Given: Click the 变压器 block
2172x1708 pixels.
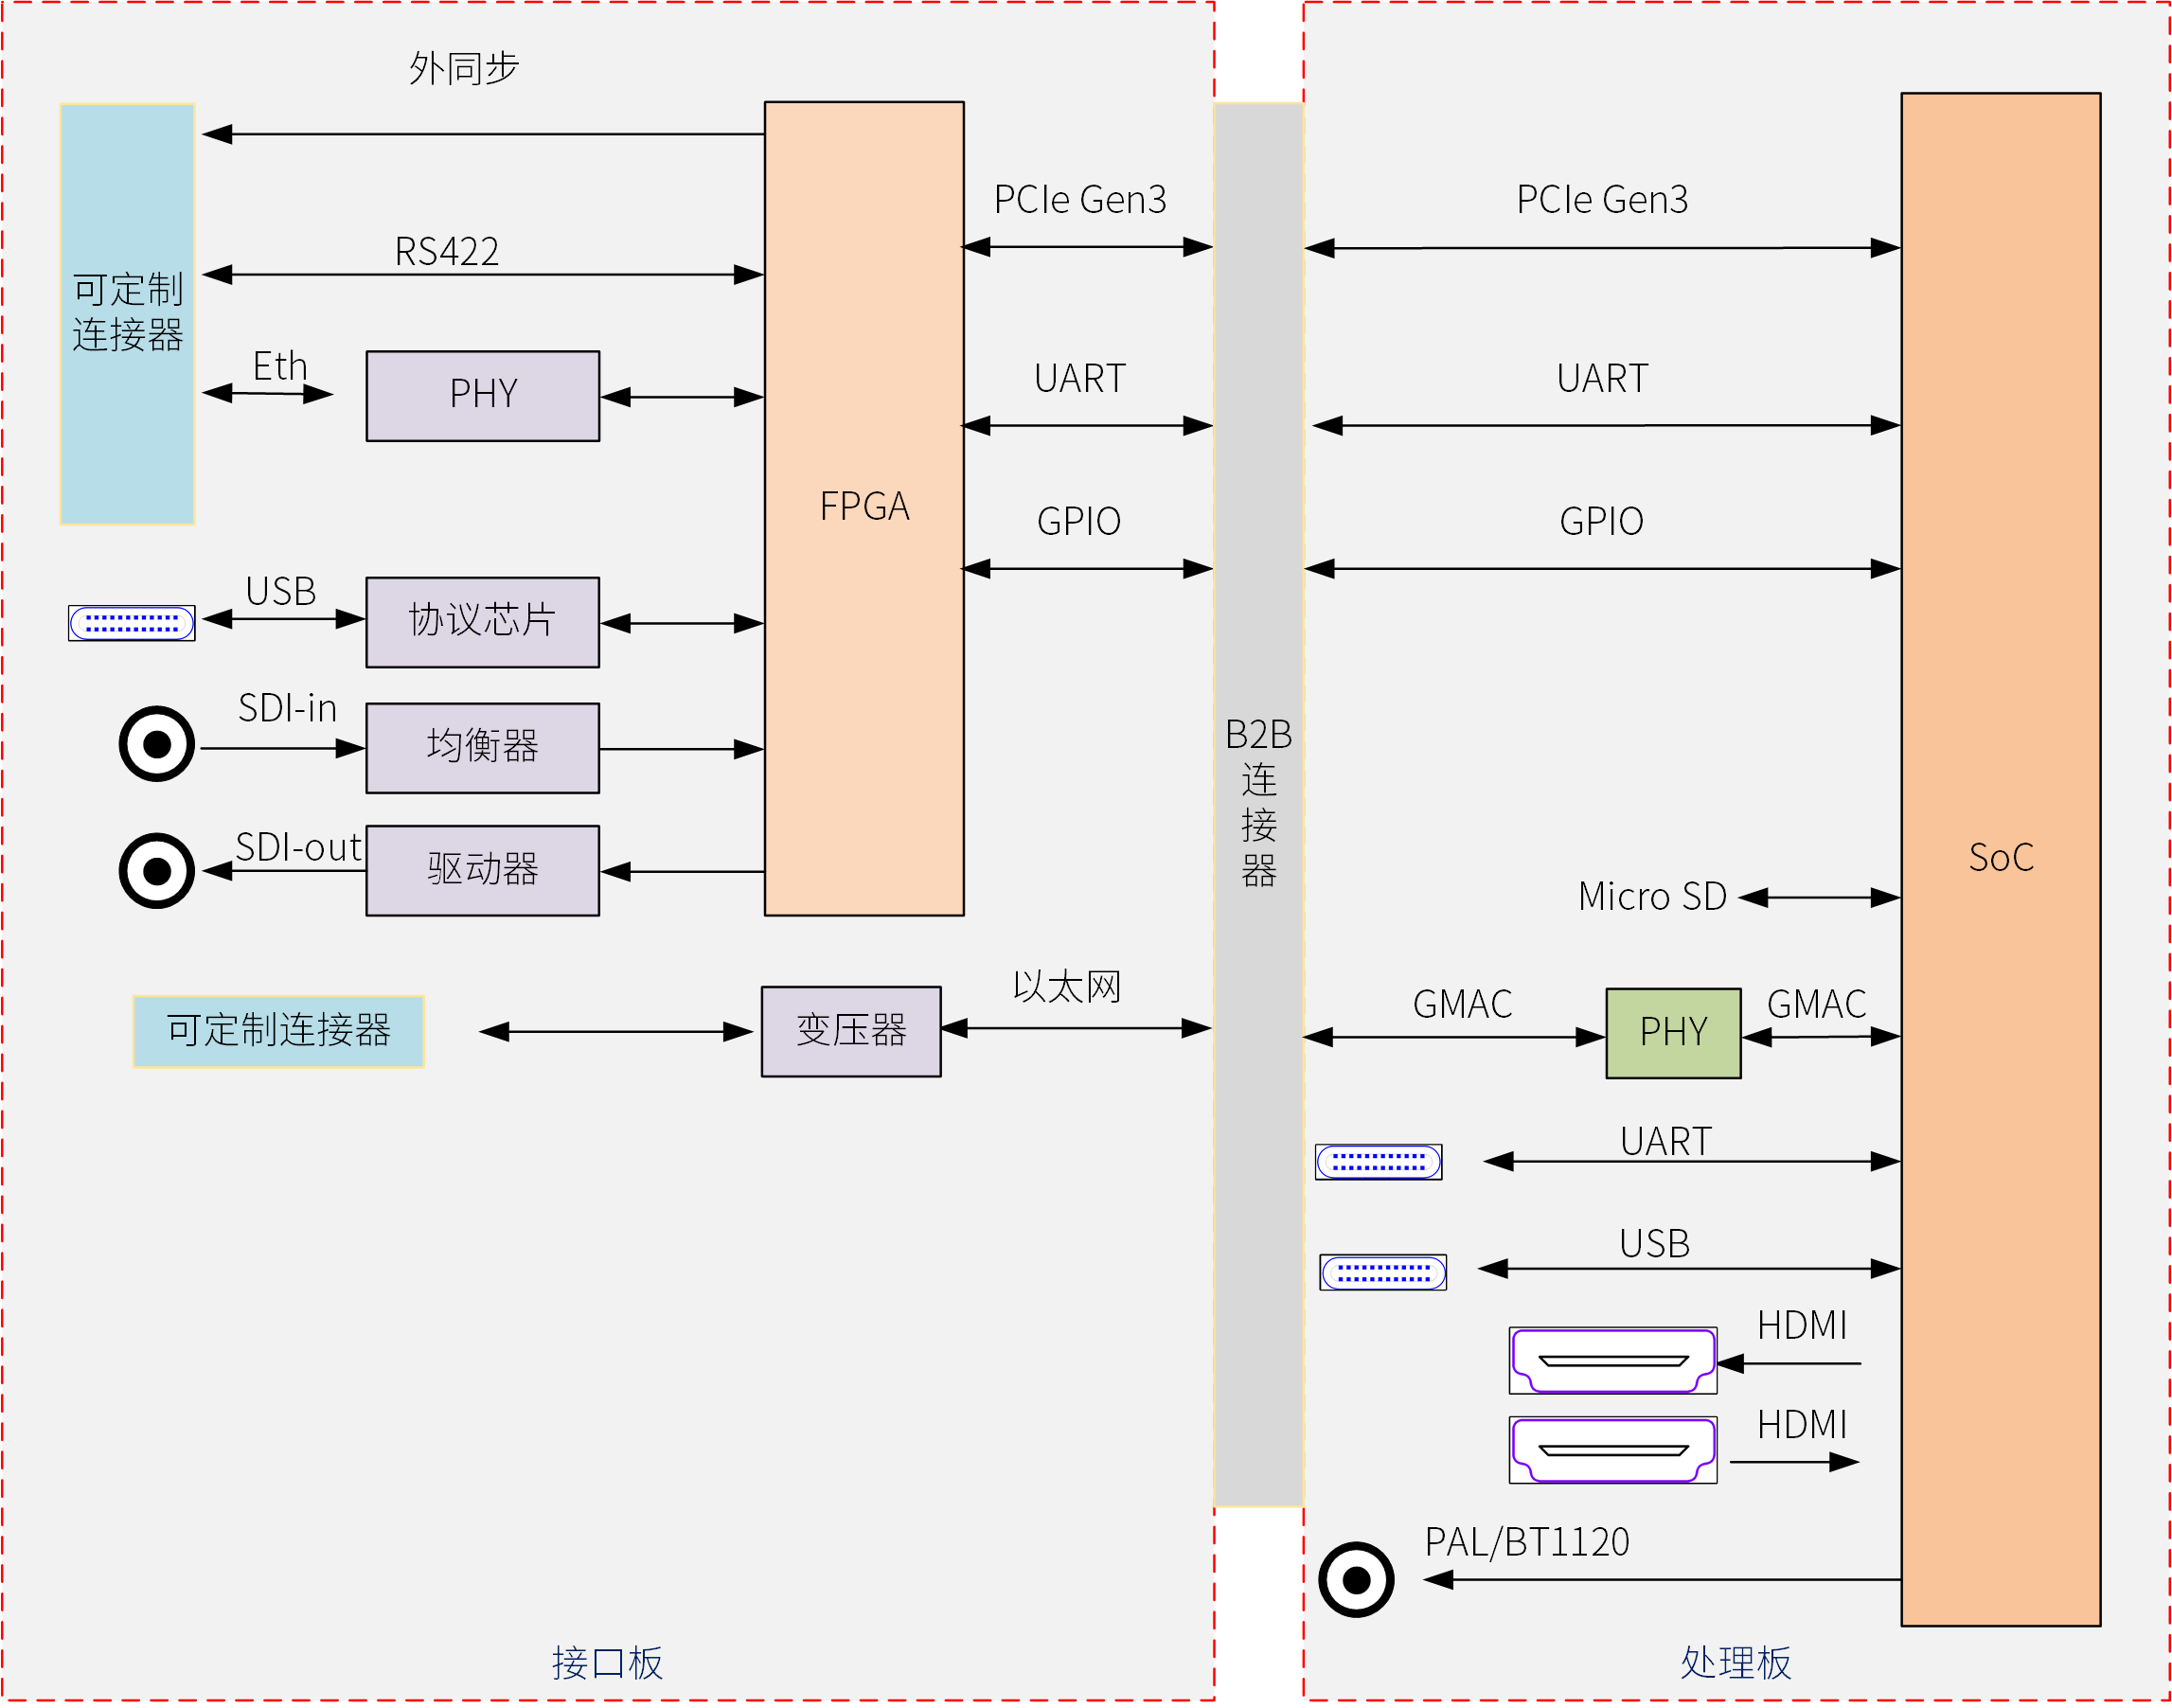Looking at the screenshot, I should 851,1031.
